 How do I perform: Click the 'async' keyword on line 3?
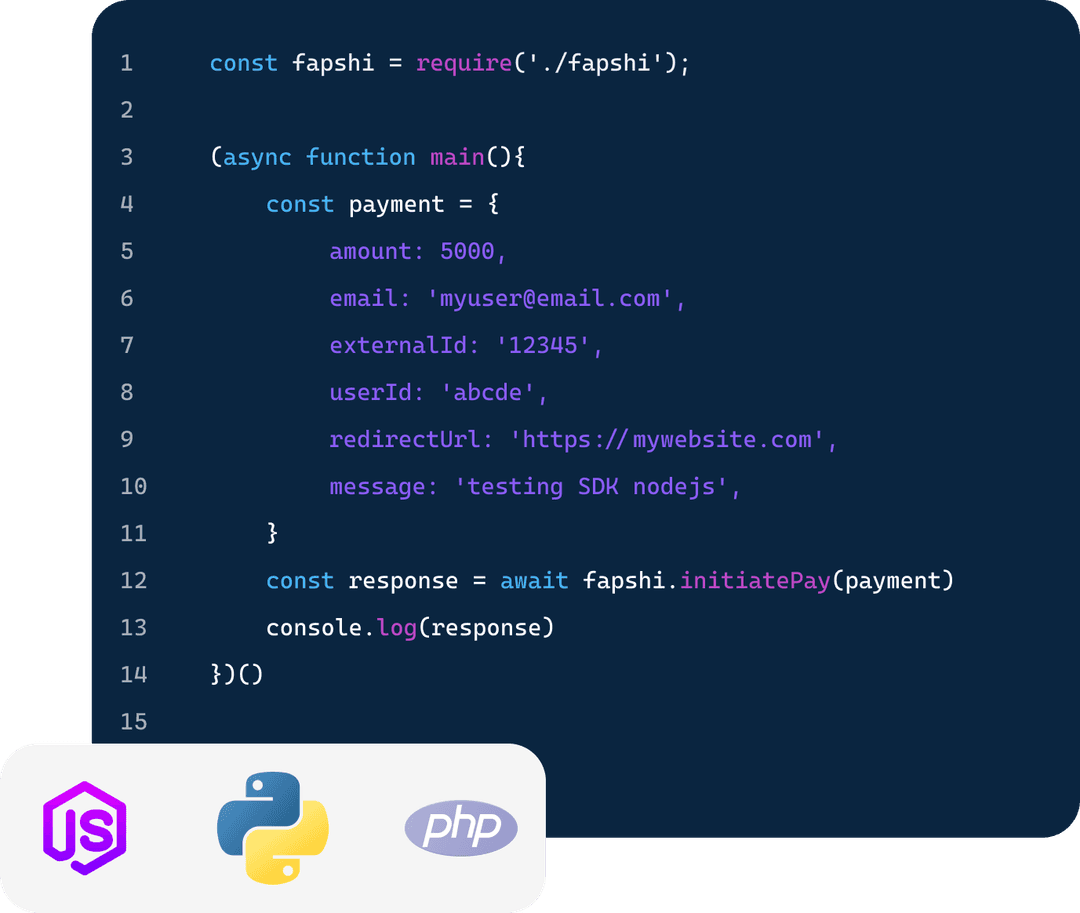tap(257, 157)
